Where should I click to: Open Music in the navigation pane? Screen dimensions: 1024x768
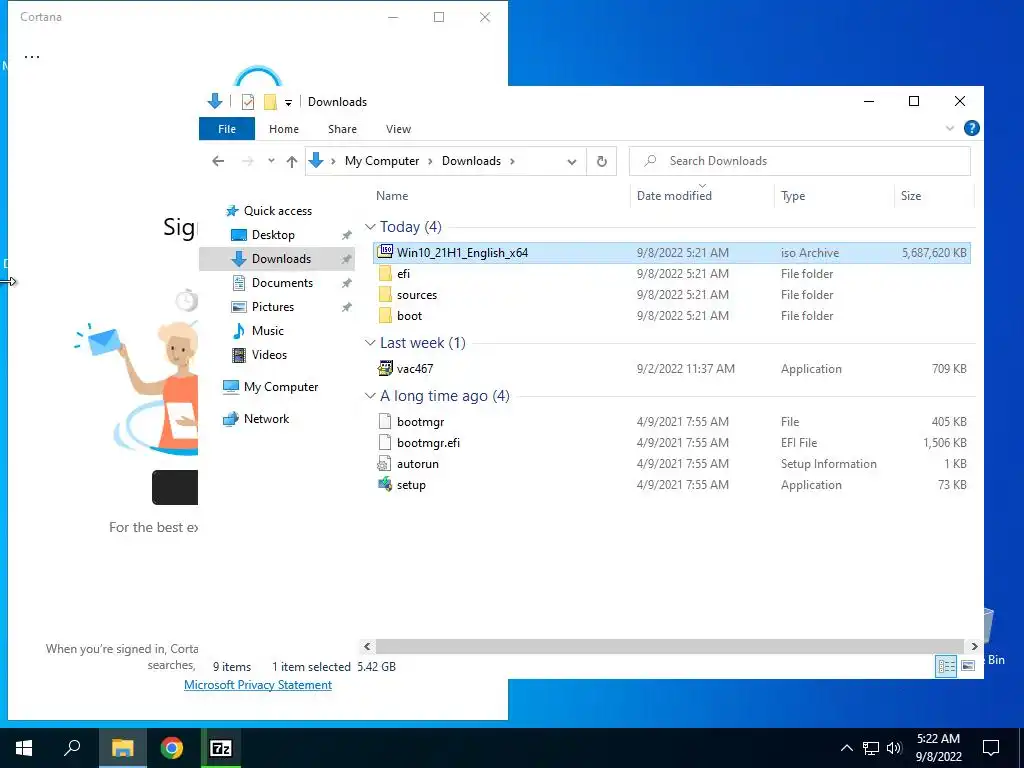[268, 330]
